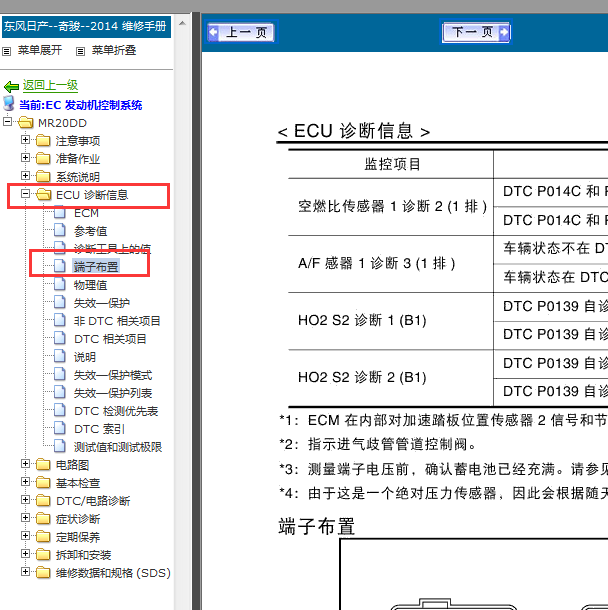608x610 pixels.
Task: Open the 说明 tree item
Action: point(84,357)
